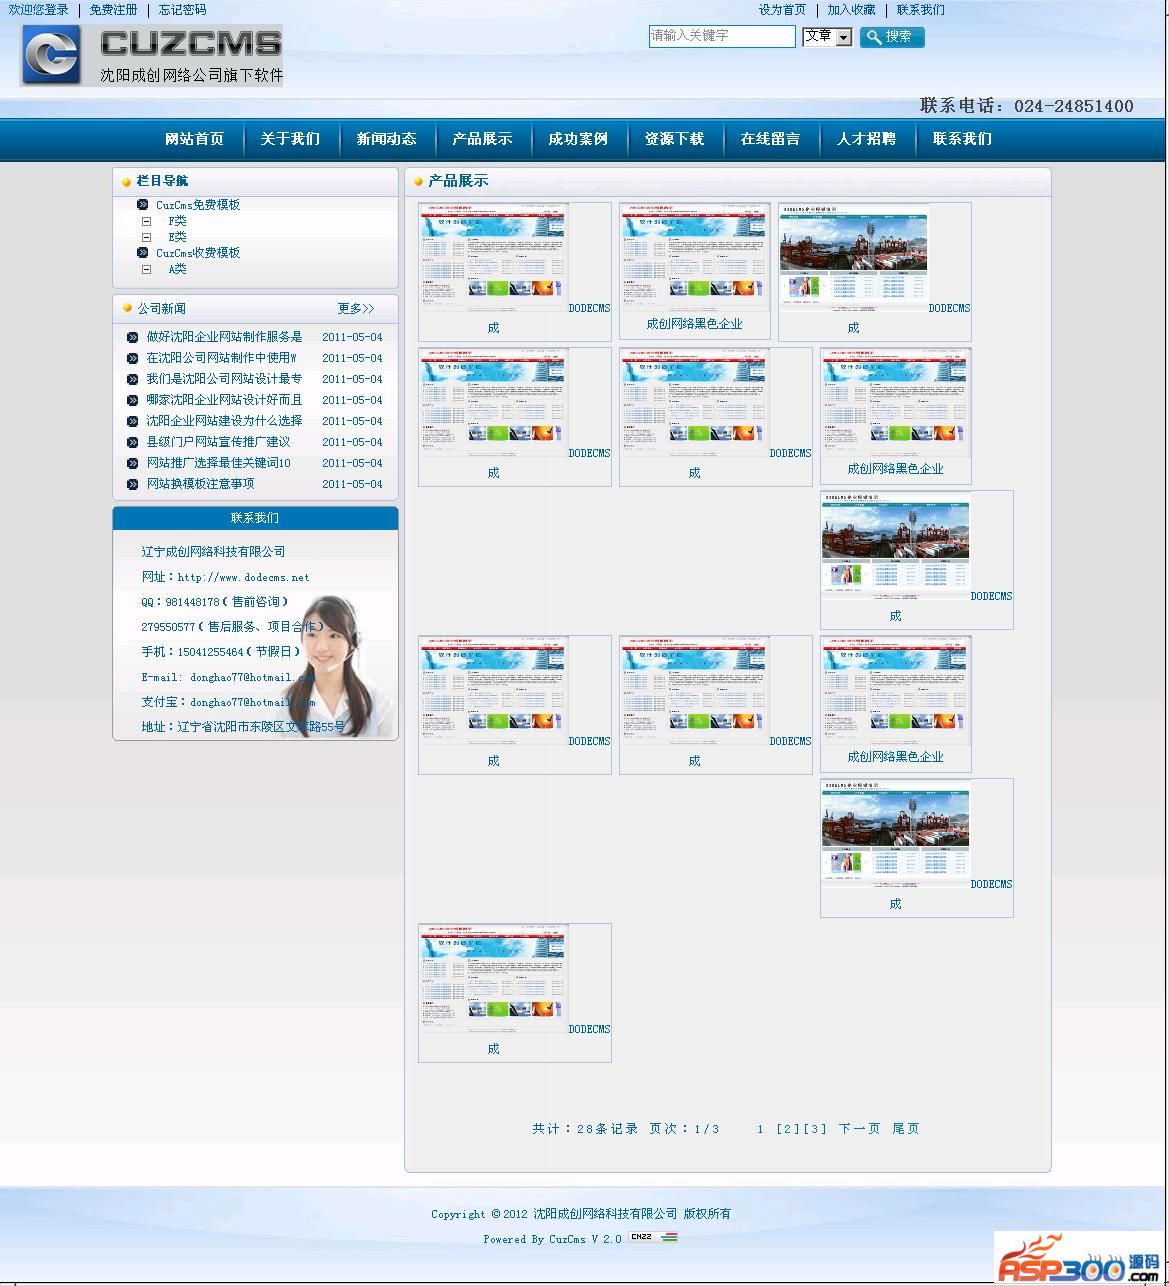Click the 忘记密码 link
The width and height of the screenshot is (1169, 1286).
(x=183, y=10)
